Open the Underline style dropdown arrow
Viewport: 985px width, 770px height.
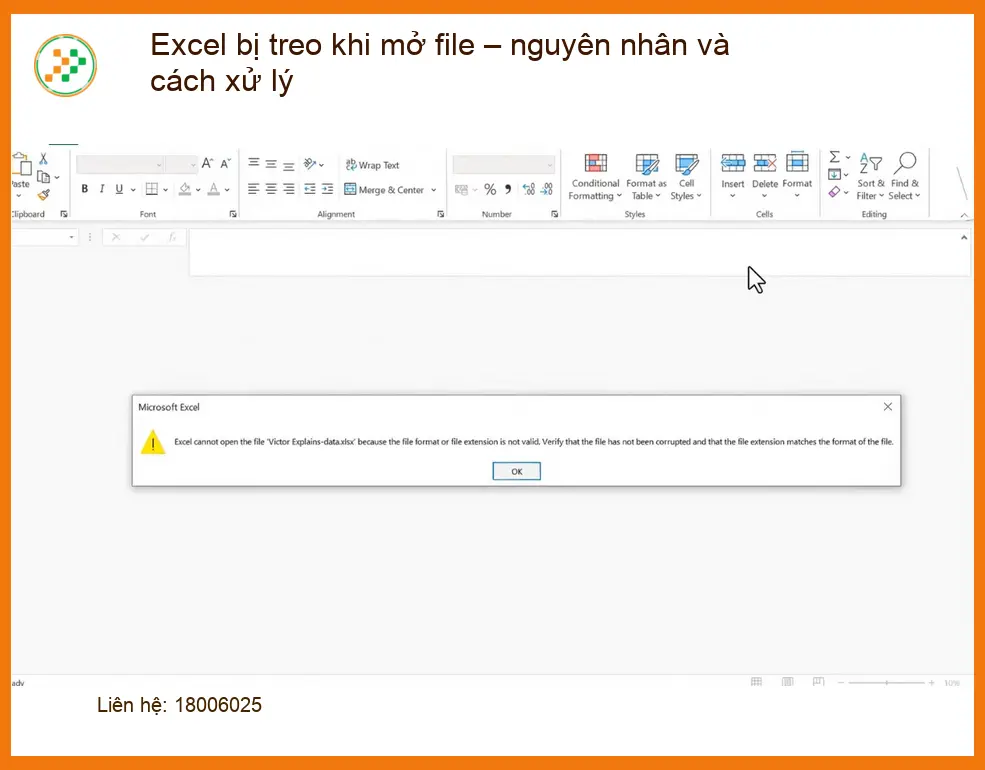pos(133,190)
